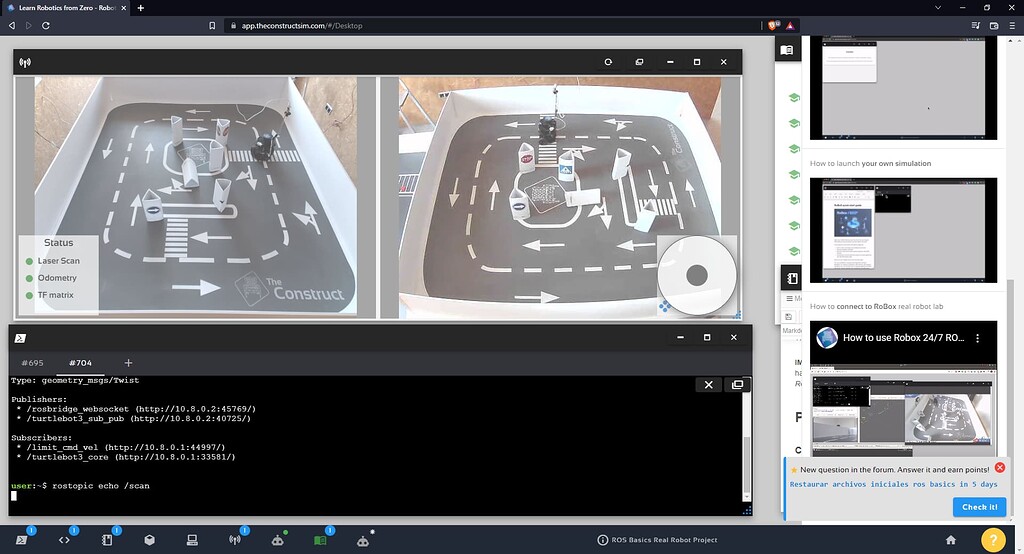Open the cube simulation icon in bottom dock

[150, 540]
